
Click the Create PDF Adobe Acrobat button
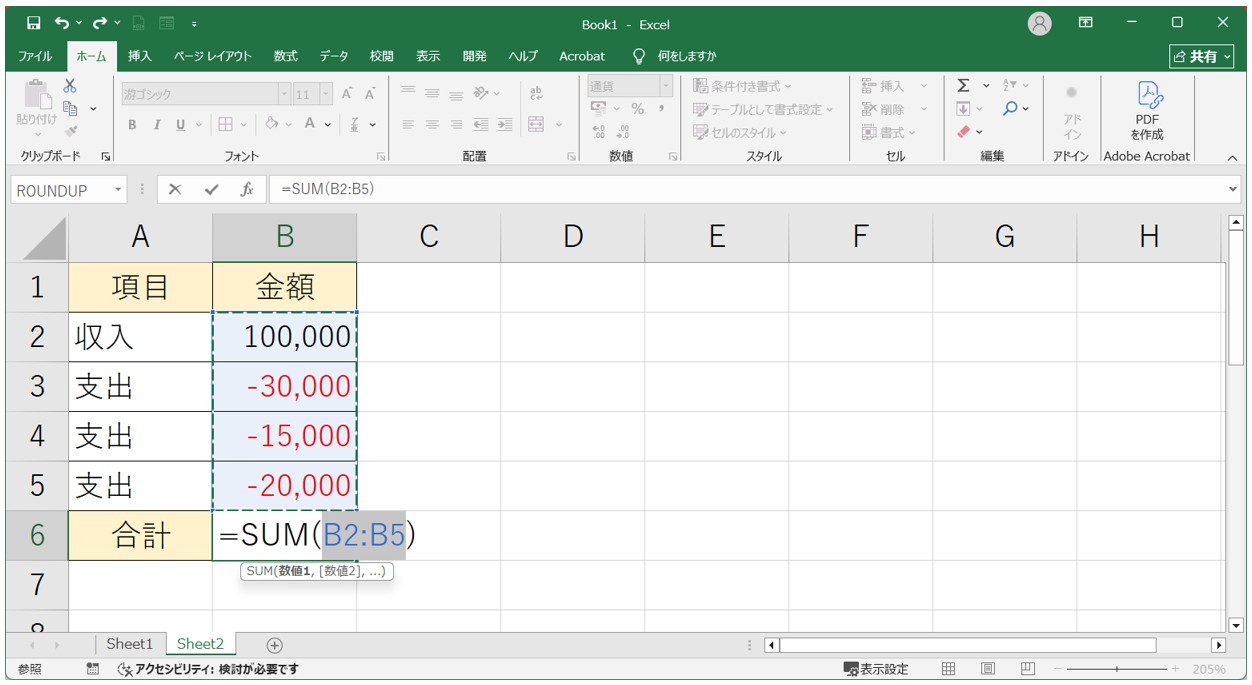pos(1147,111)
